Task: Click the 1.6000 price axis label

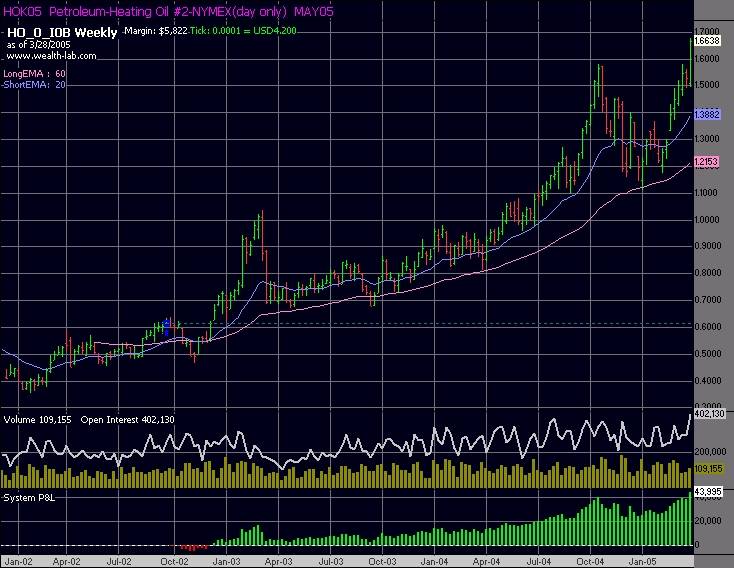Action: pos(707,59)
